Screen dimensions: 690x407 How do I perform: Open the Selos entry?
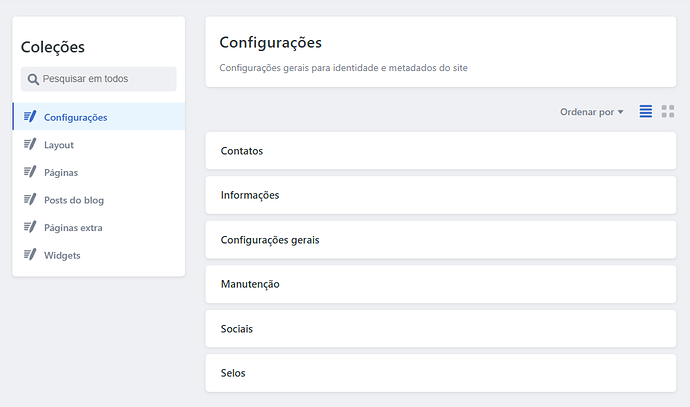coord(440,373)
